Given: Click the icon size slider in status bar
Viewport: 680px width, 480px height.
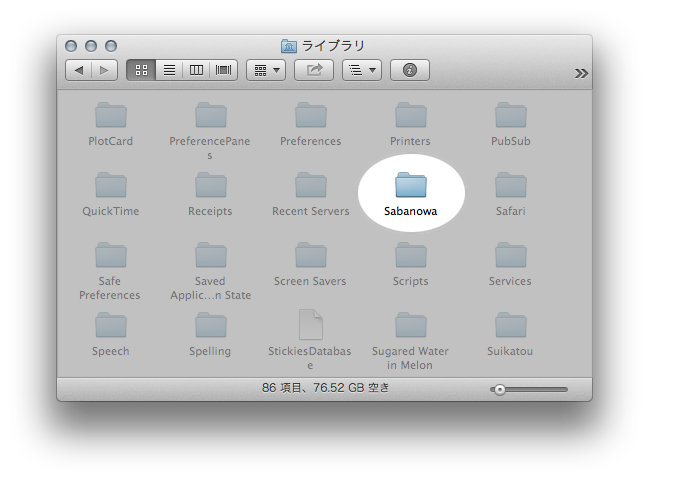Looking at the screenshot, I should click(529, 389).
